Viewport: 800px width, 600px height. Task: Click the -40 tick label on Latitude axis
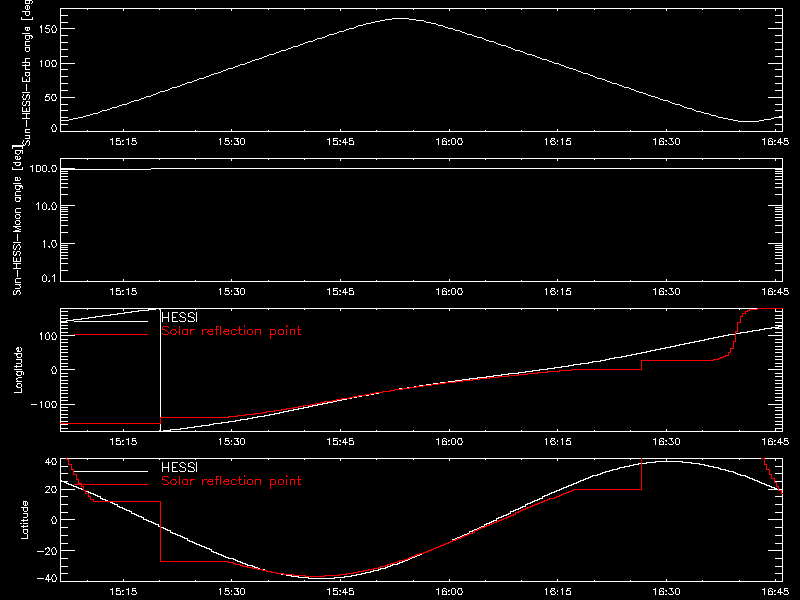pyautogui.click(x=47, y=579)
